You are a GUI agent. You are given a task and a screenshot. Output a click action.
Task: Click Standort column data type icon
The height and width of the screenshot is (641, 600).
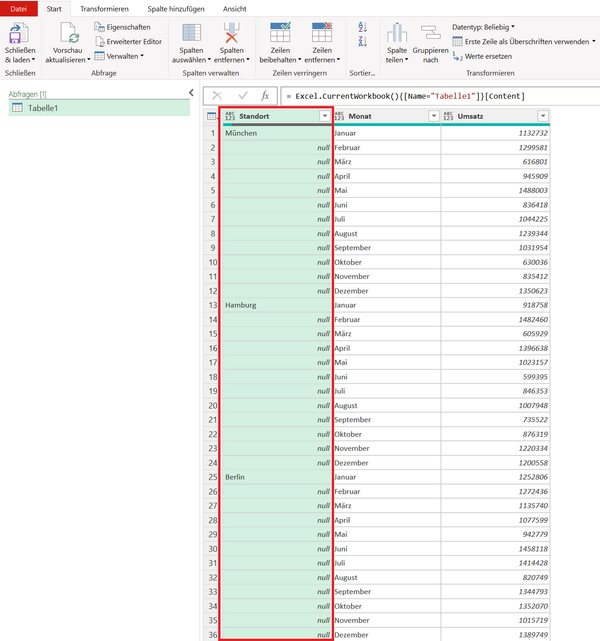(230, 116)
